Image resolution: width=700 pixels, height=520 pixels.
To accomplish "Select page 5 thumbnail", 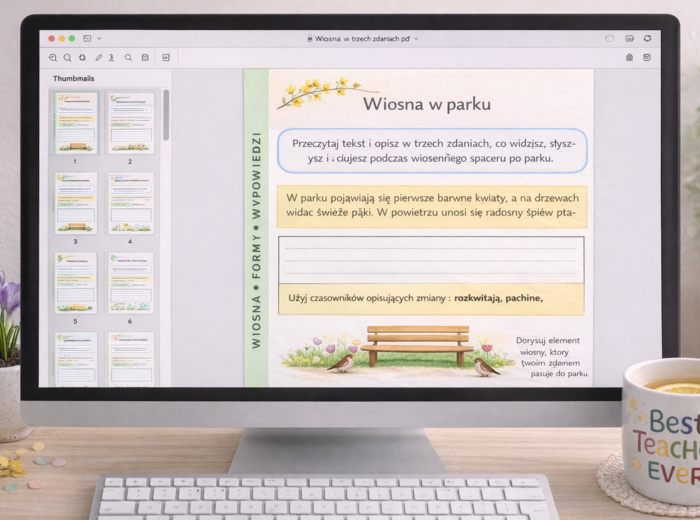I will pyautogui.click(x=76, y=283).
